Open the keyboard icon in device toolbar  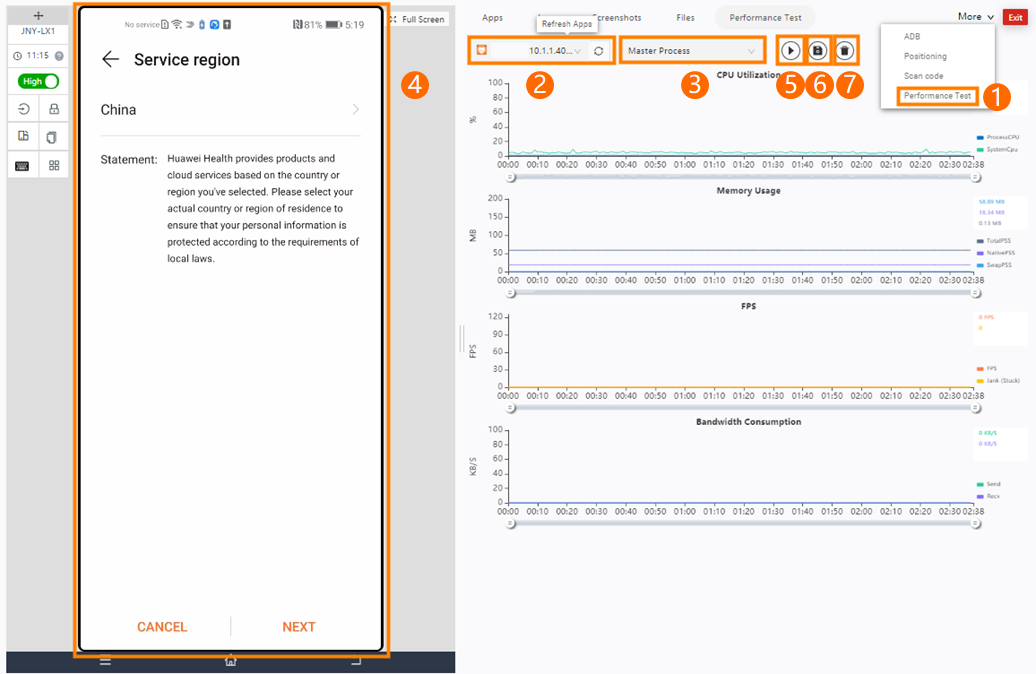tap(22, 166)
